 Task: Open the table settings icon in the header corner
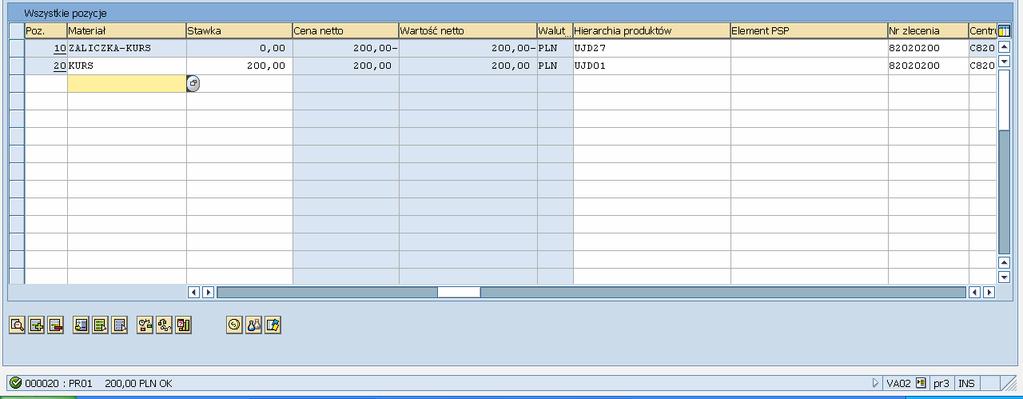pyautogui.click(x=1004, y=30)
